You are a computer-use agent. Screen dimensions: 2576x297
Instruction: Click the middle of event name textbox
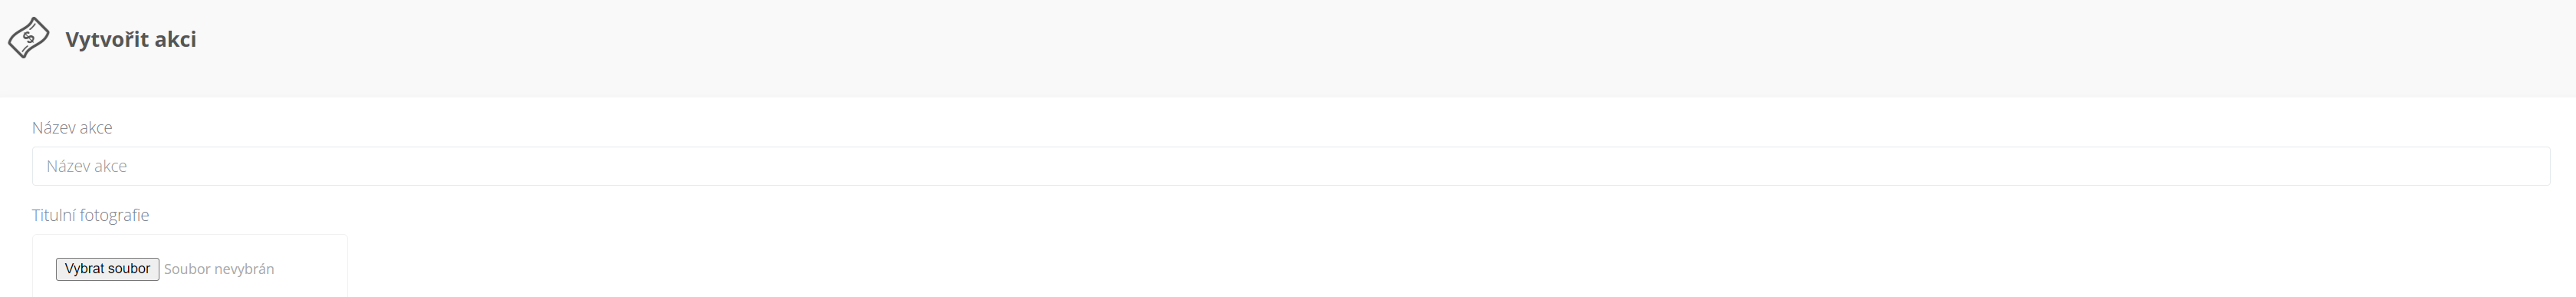click(1291, 166)
